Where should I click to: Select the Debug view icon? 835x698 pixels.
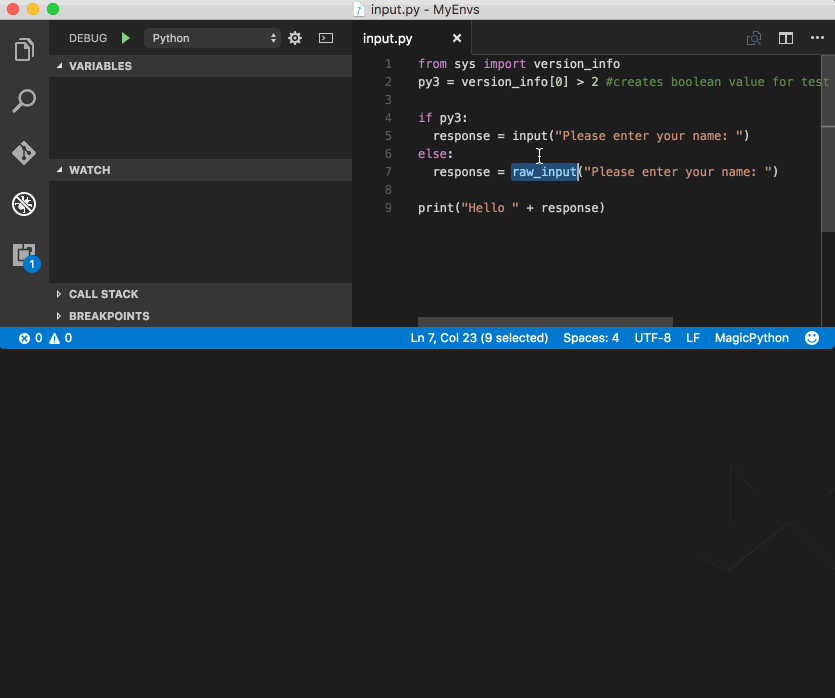tap(24, 204)
